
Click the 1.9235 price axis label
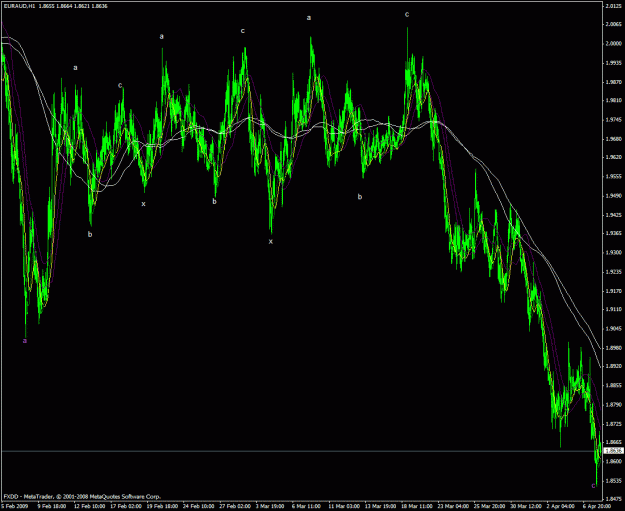[x=613, y=271]
